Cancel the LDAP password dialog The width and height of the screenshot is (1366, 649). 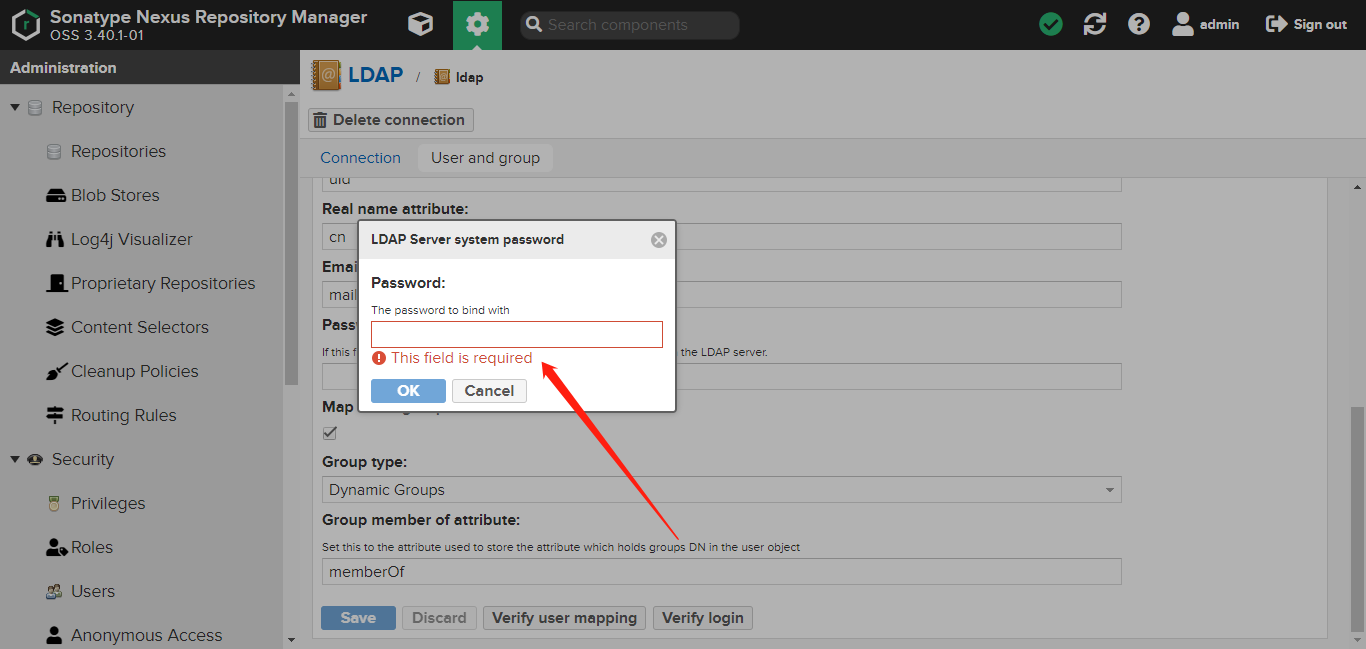coord(489,391)
